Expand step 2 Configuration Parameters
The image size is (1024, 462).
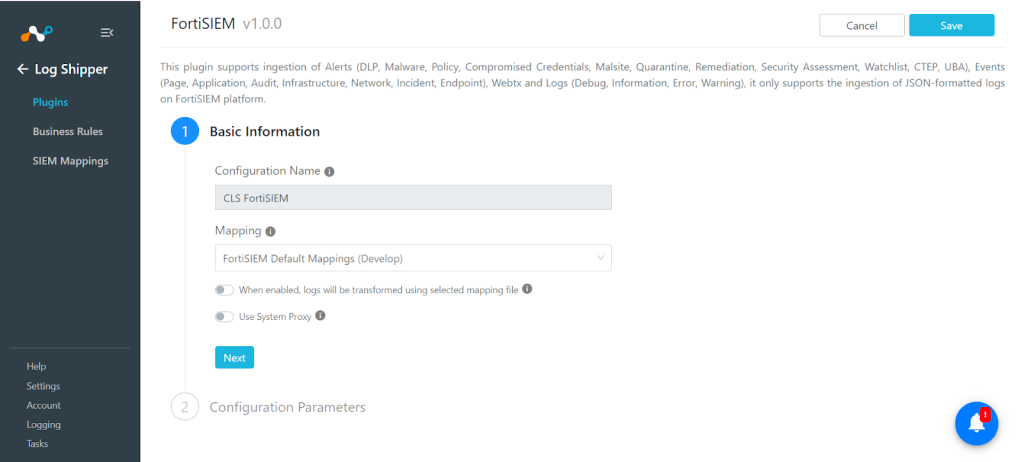287,407
